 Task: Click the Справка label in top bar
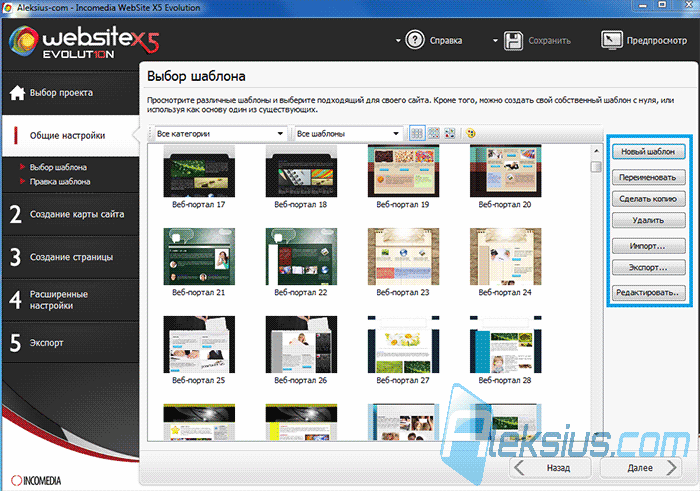pos(446,41)
